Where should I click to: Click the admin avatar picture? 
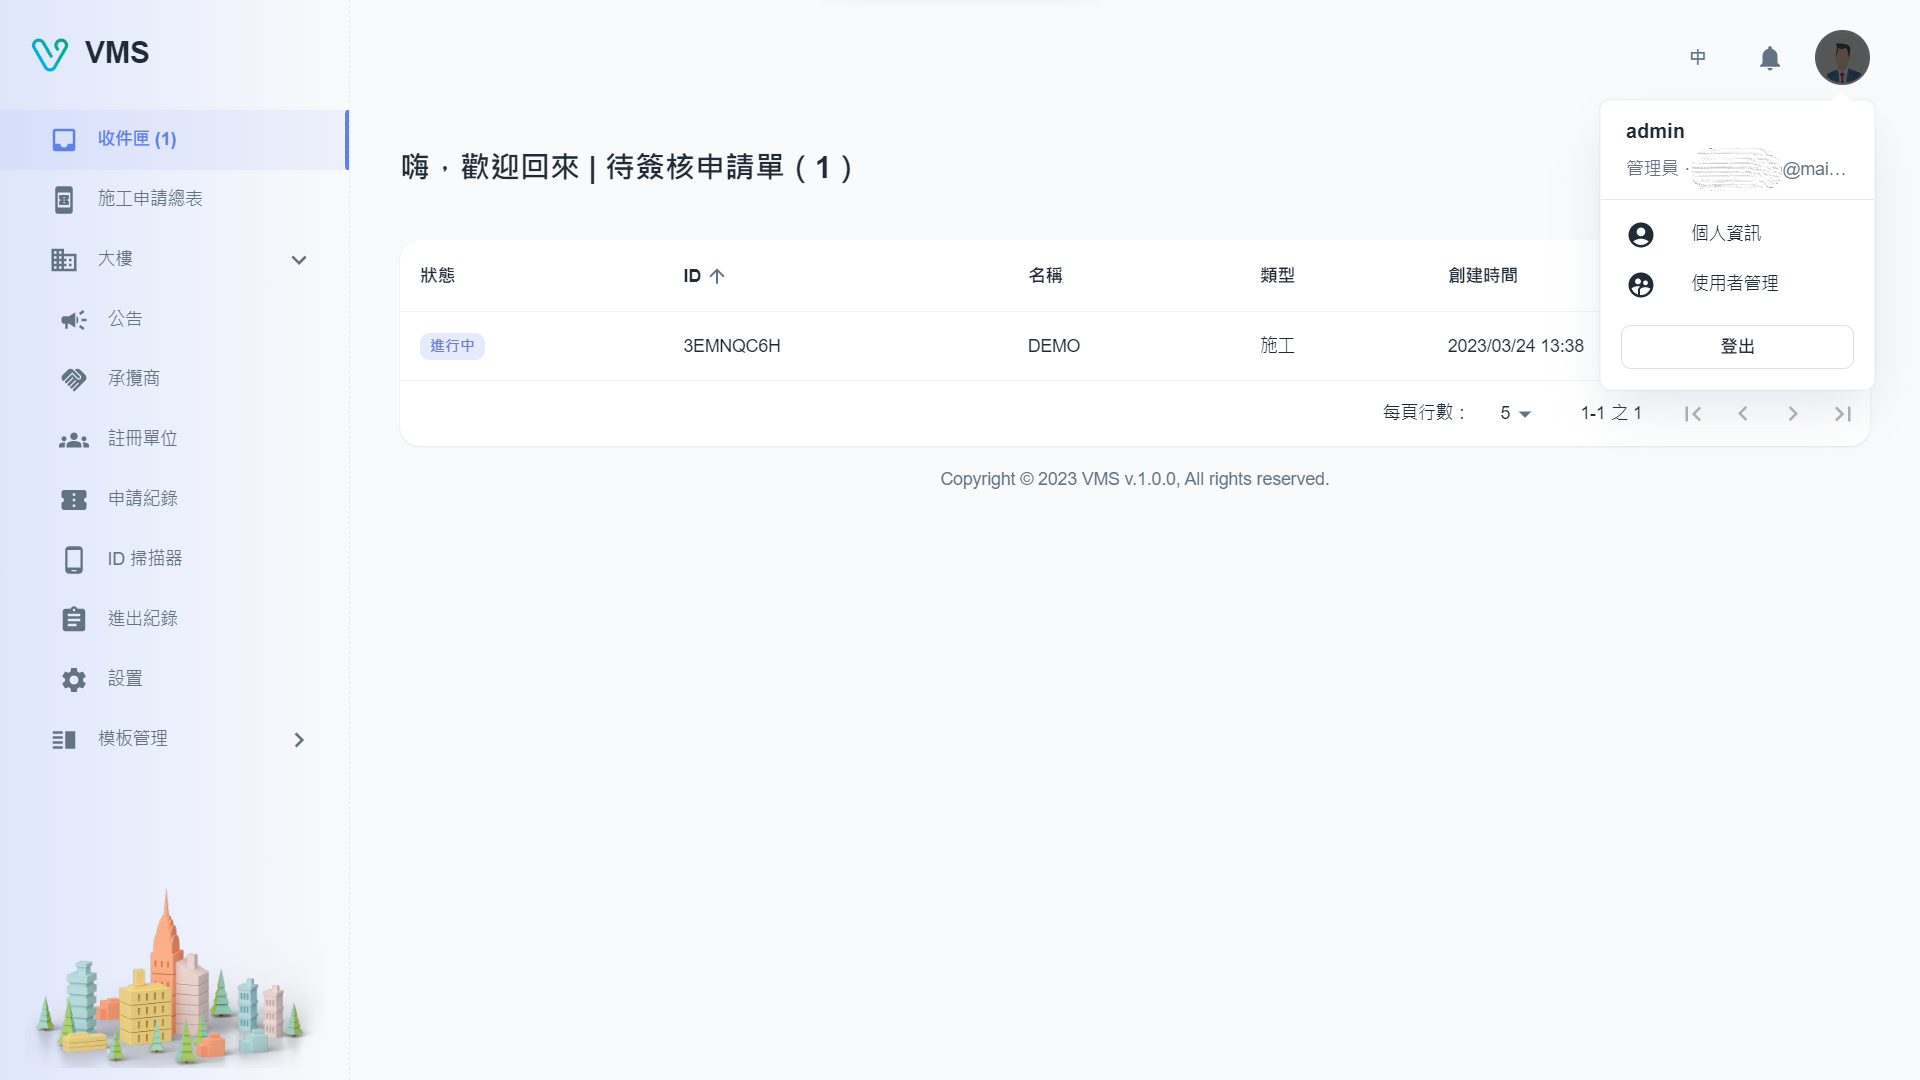1841,57
